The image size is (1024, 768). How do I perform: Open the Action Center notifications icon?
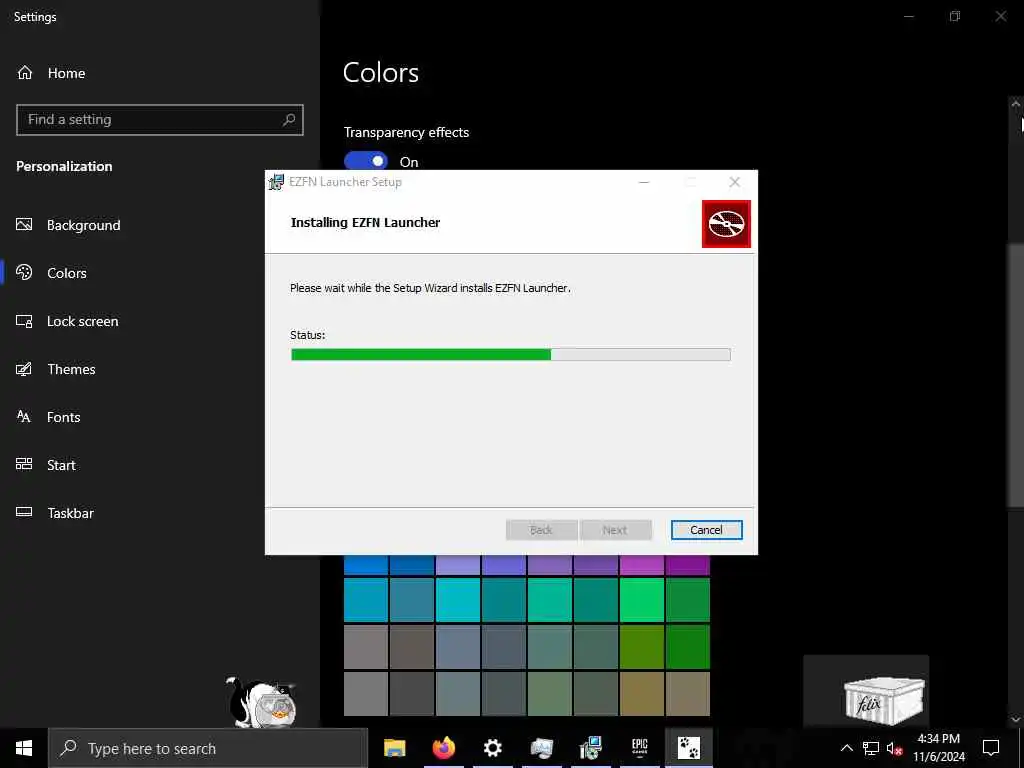click(991, 748)
